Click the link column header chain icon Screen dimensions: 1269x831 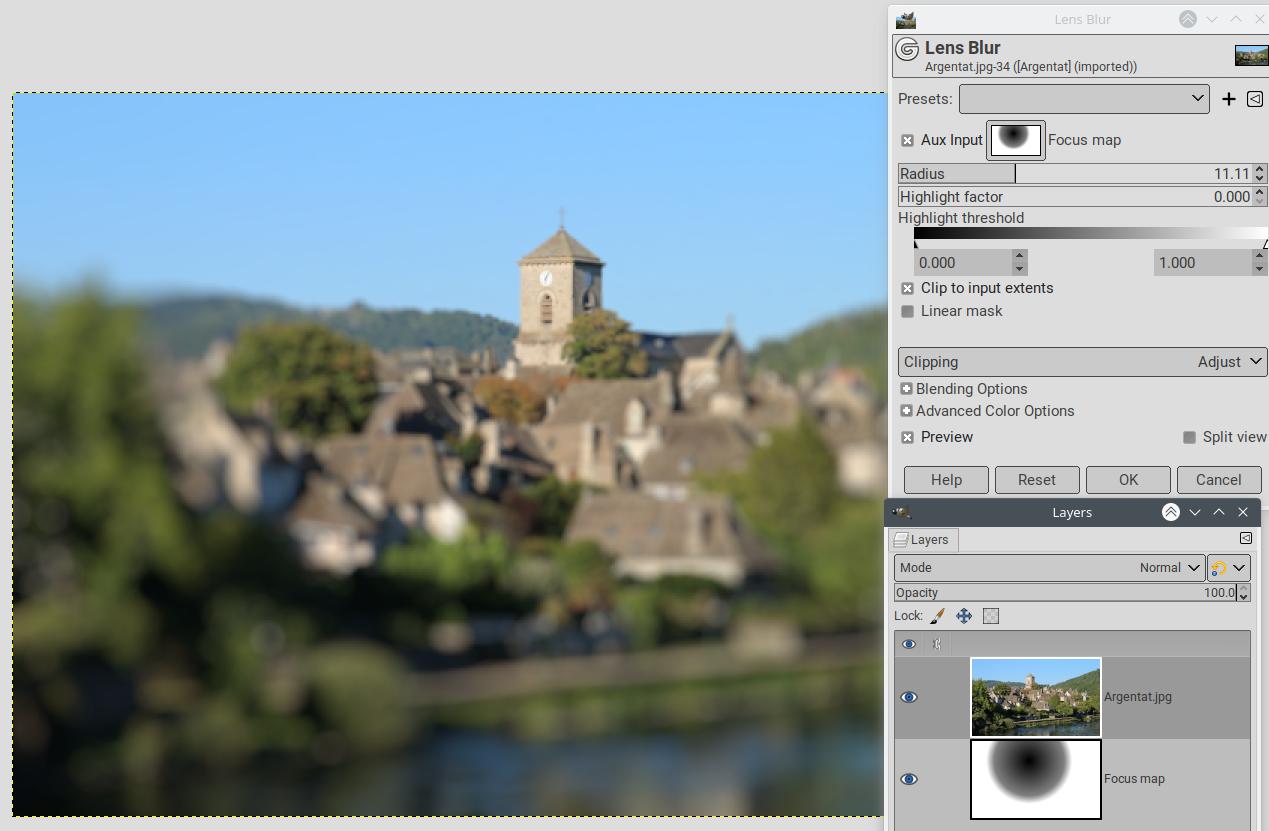(x=937, y=644)
